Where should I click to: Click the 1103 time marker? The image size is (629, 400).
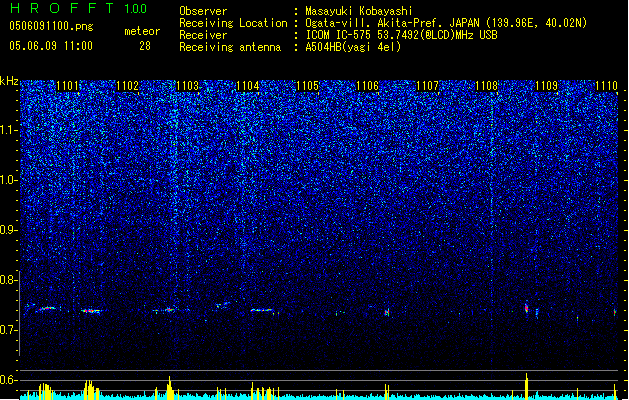[187, 86]
